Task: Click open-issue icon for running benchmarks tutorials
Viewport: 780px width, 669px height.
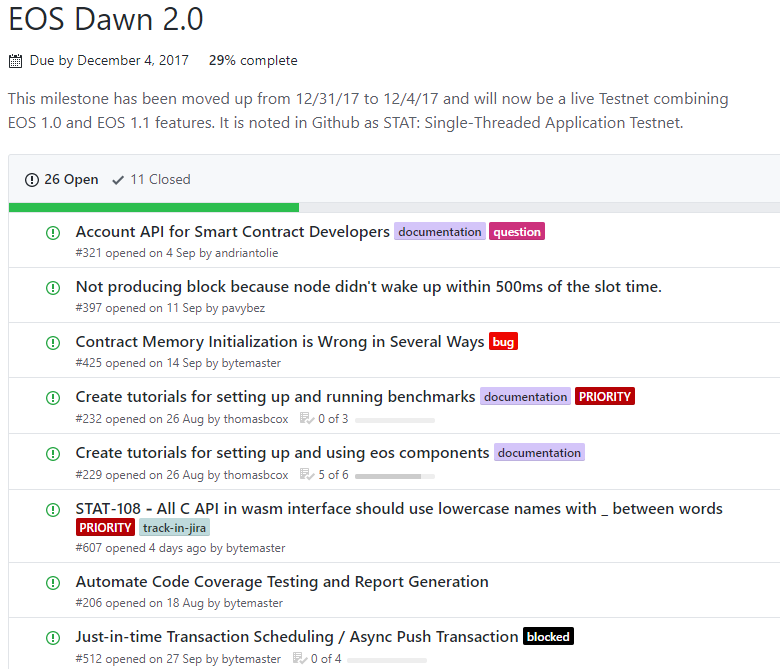Action: [53, 397]
